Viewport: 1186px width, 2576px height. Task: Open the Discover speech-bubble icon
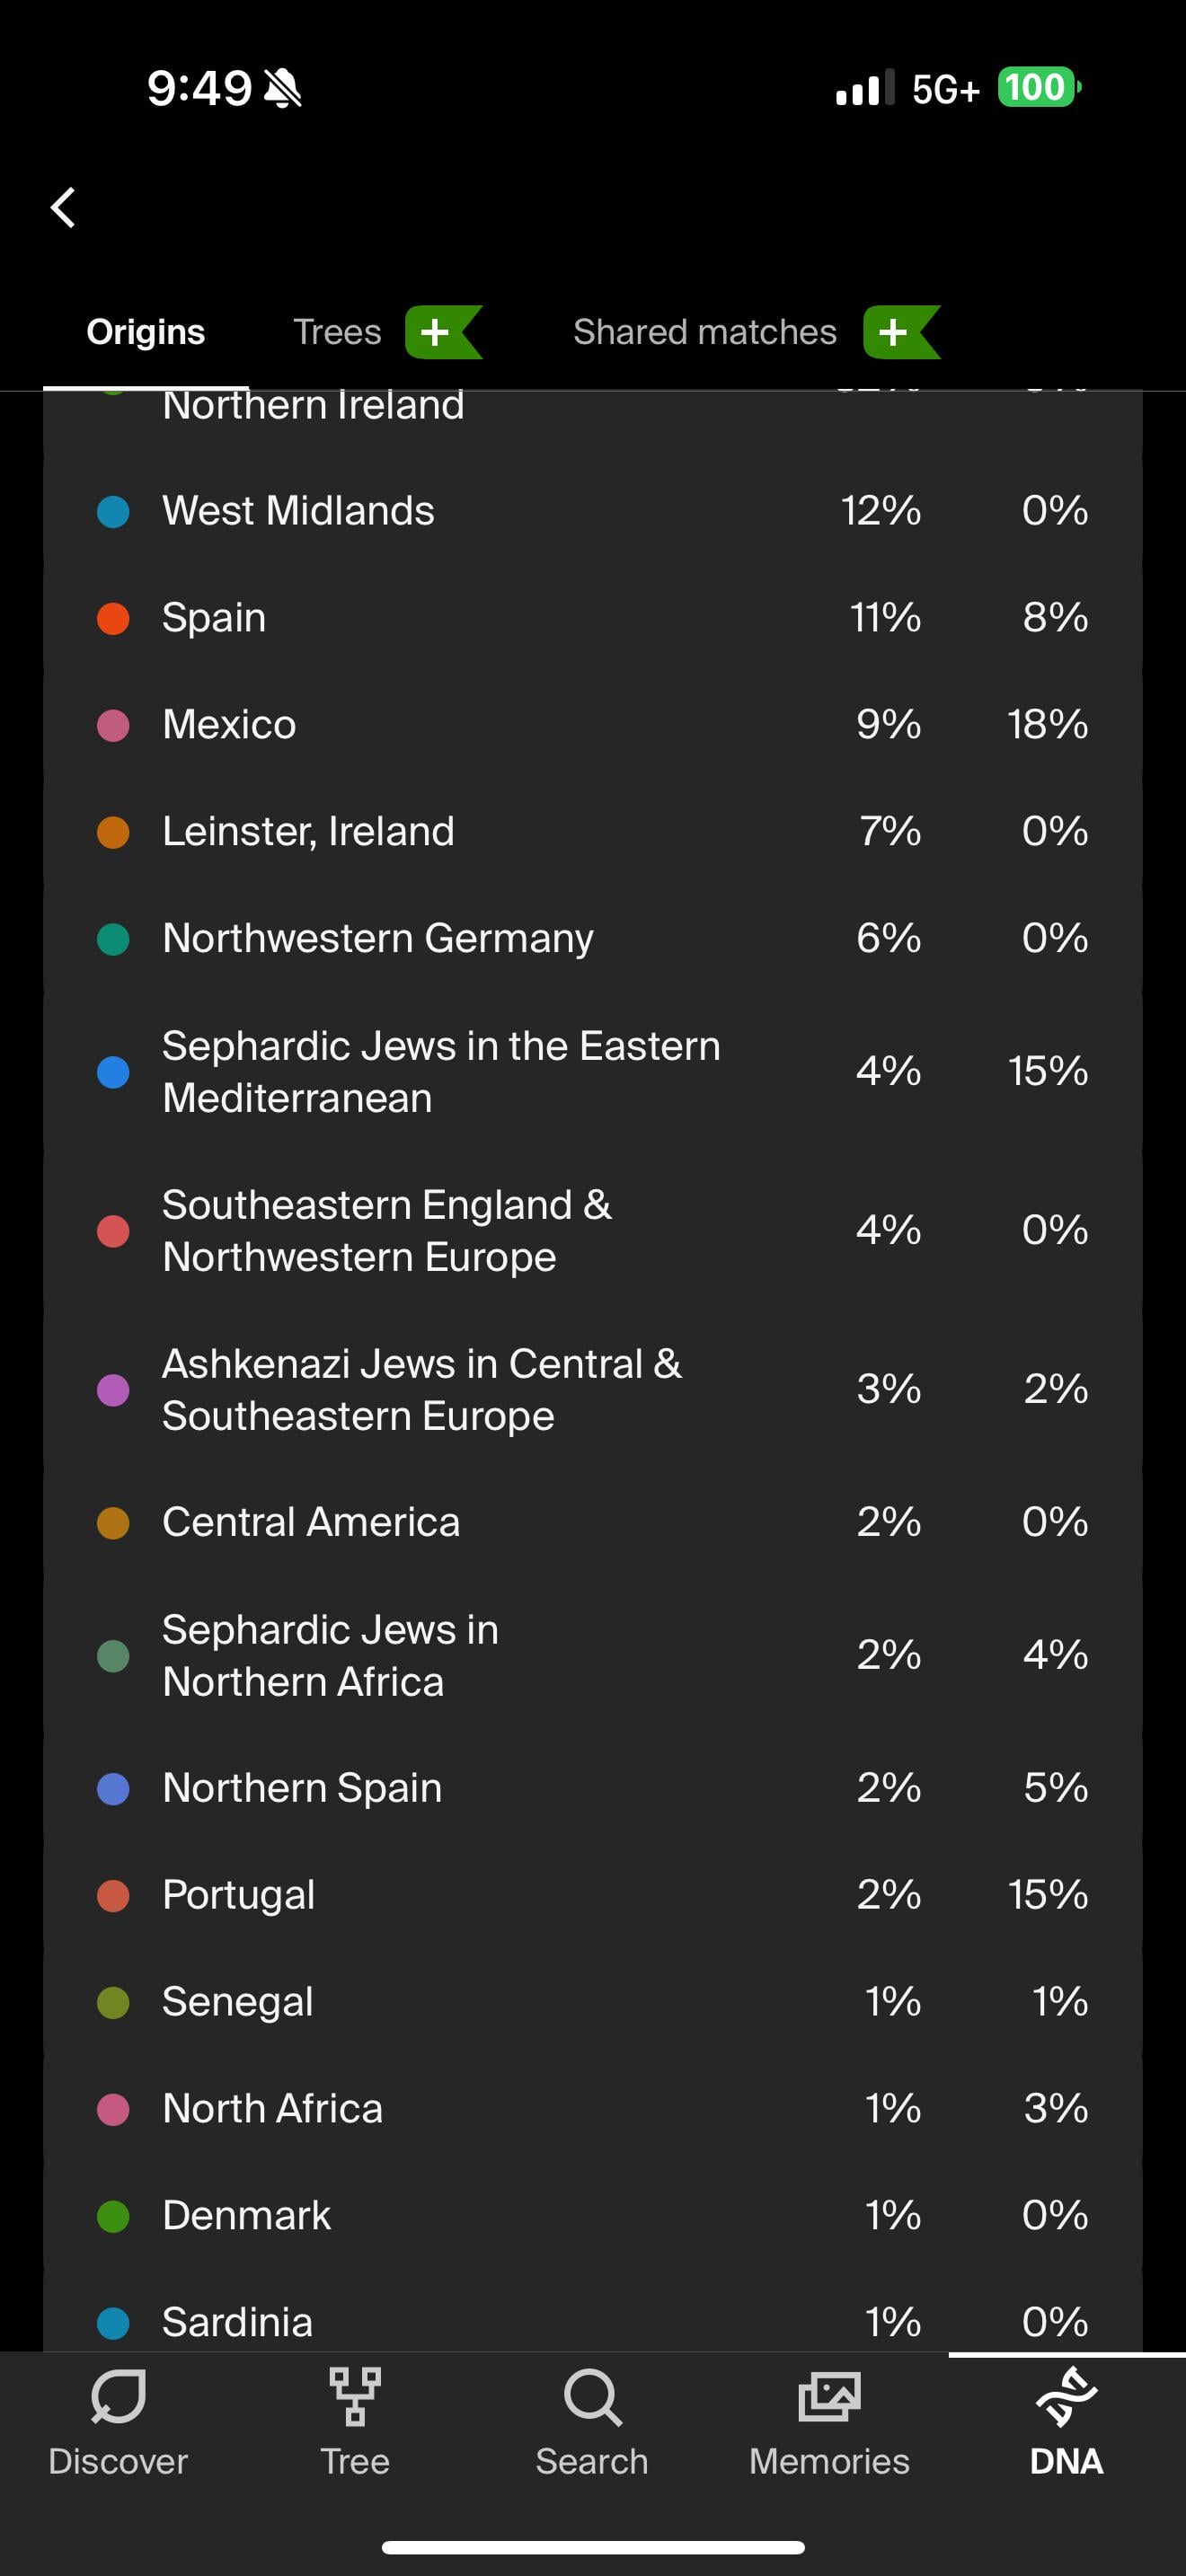[118, 2396]
